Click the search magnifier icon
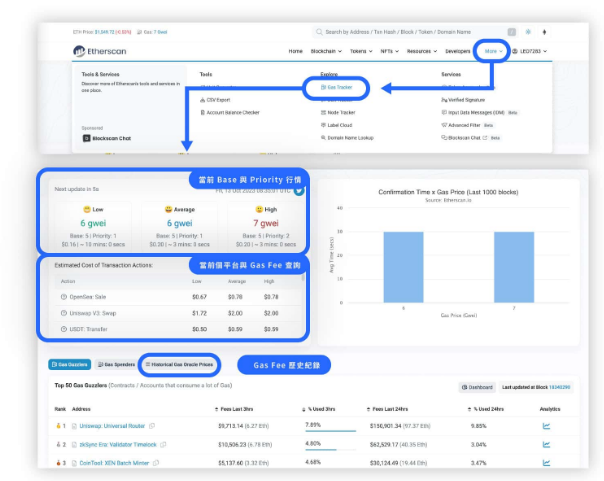This screenshot has width=604, height=481. pyautogui.click(x=319, y=32)
